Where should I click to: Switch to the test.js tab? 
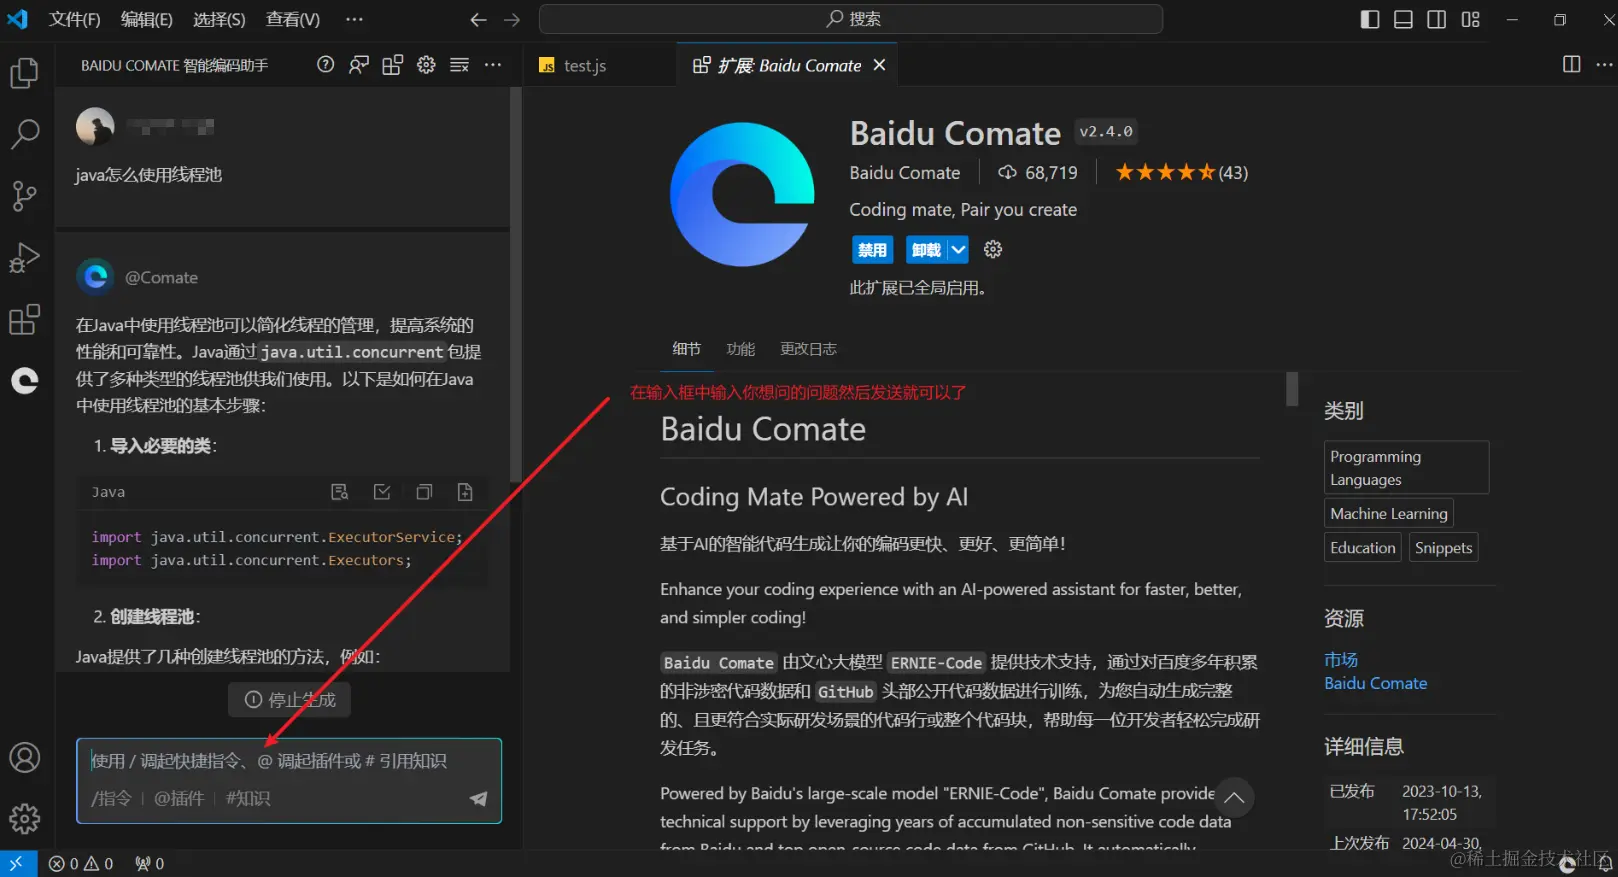[x=584, y=66]
